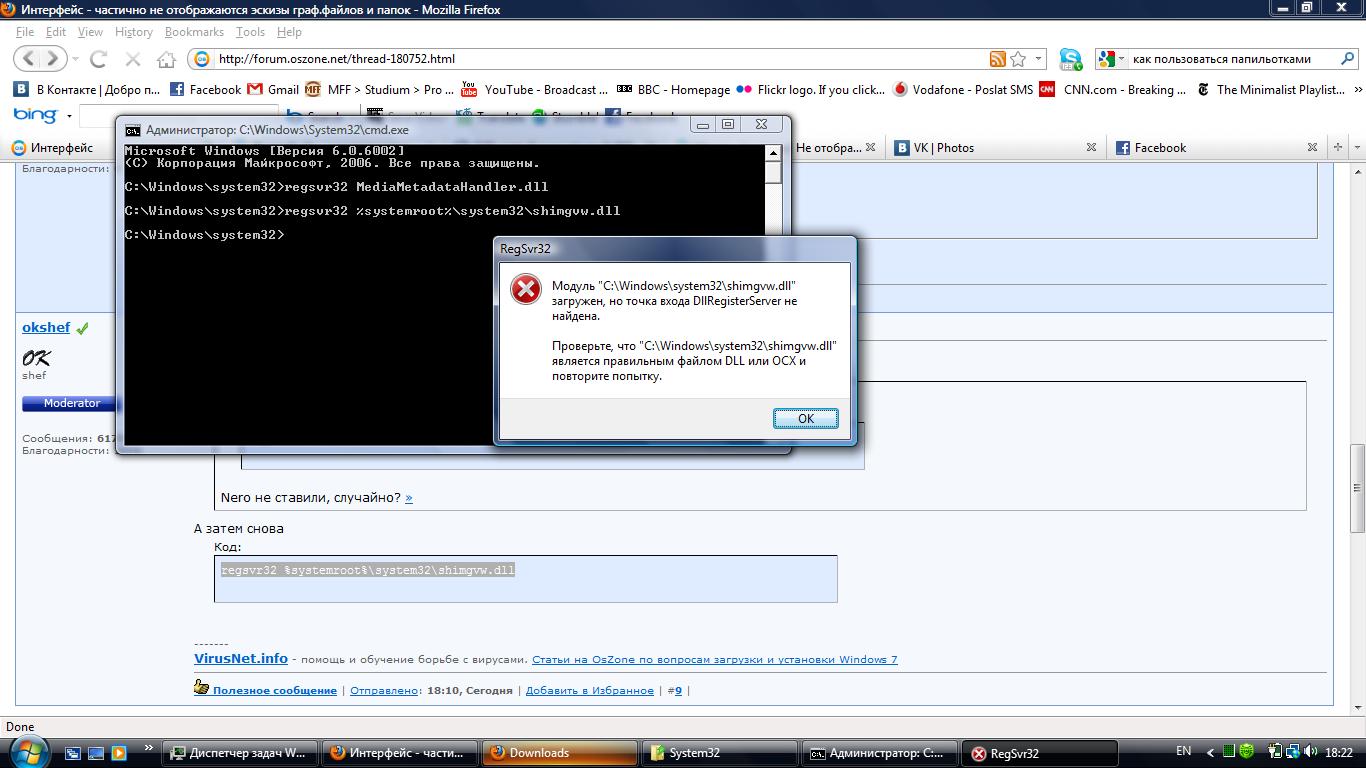
Task: Click the address bar URL field
Action: pos(600,59)
